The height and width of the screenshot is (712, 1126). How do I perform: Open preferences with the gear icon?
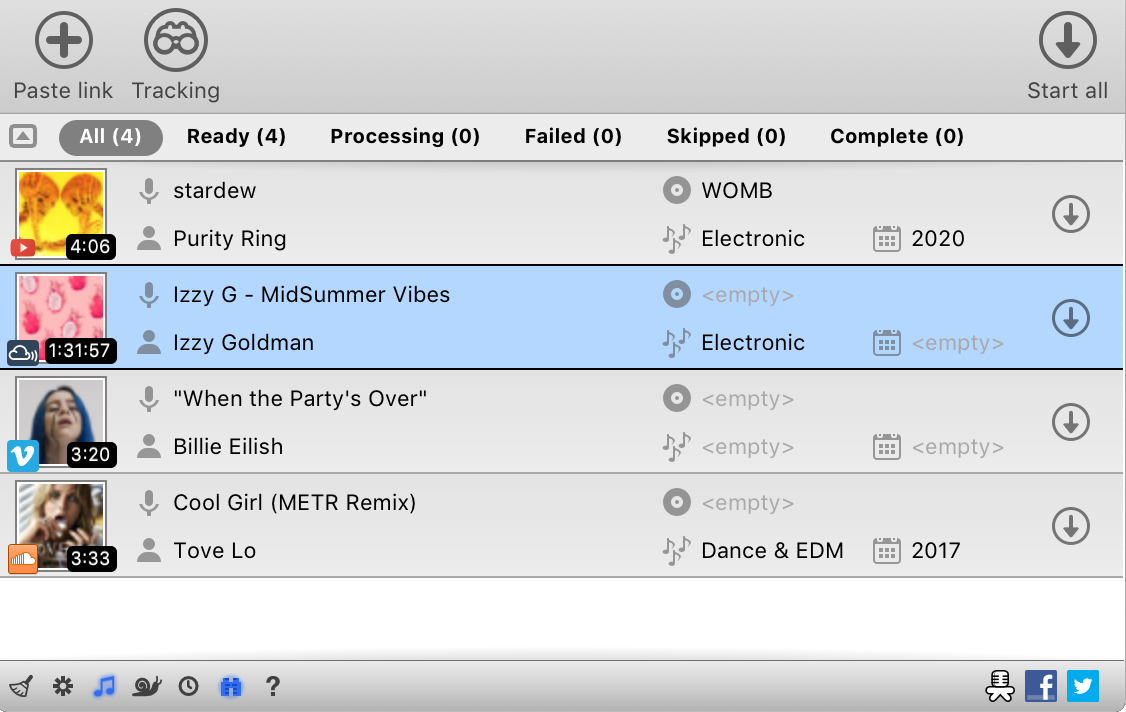tap(63, 686)
